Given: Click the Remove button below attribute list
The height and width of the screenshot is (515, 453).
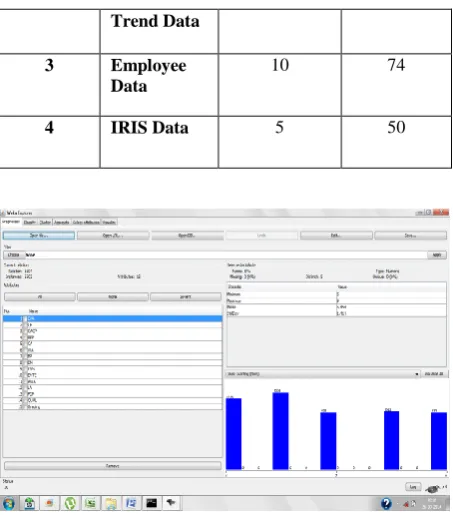Looking at the screenshot, I should 113,466.
